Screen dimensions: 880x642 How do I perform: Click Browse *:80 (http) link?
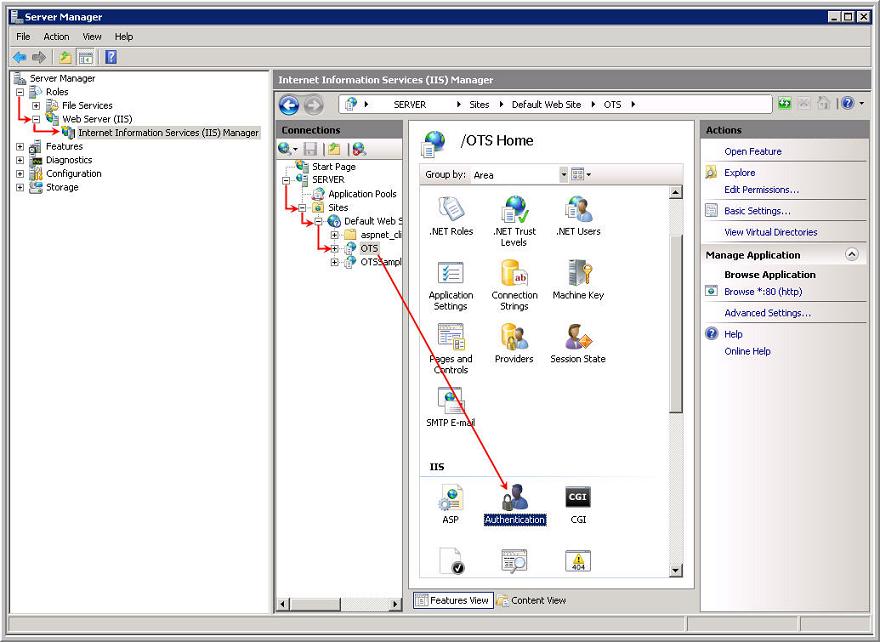[763, 292]
